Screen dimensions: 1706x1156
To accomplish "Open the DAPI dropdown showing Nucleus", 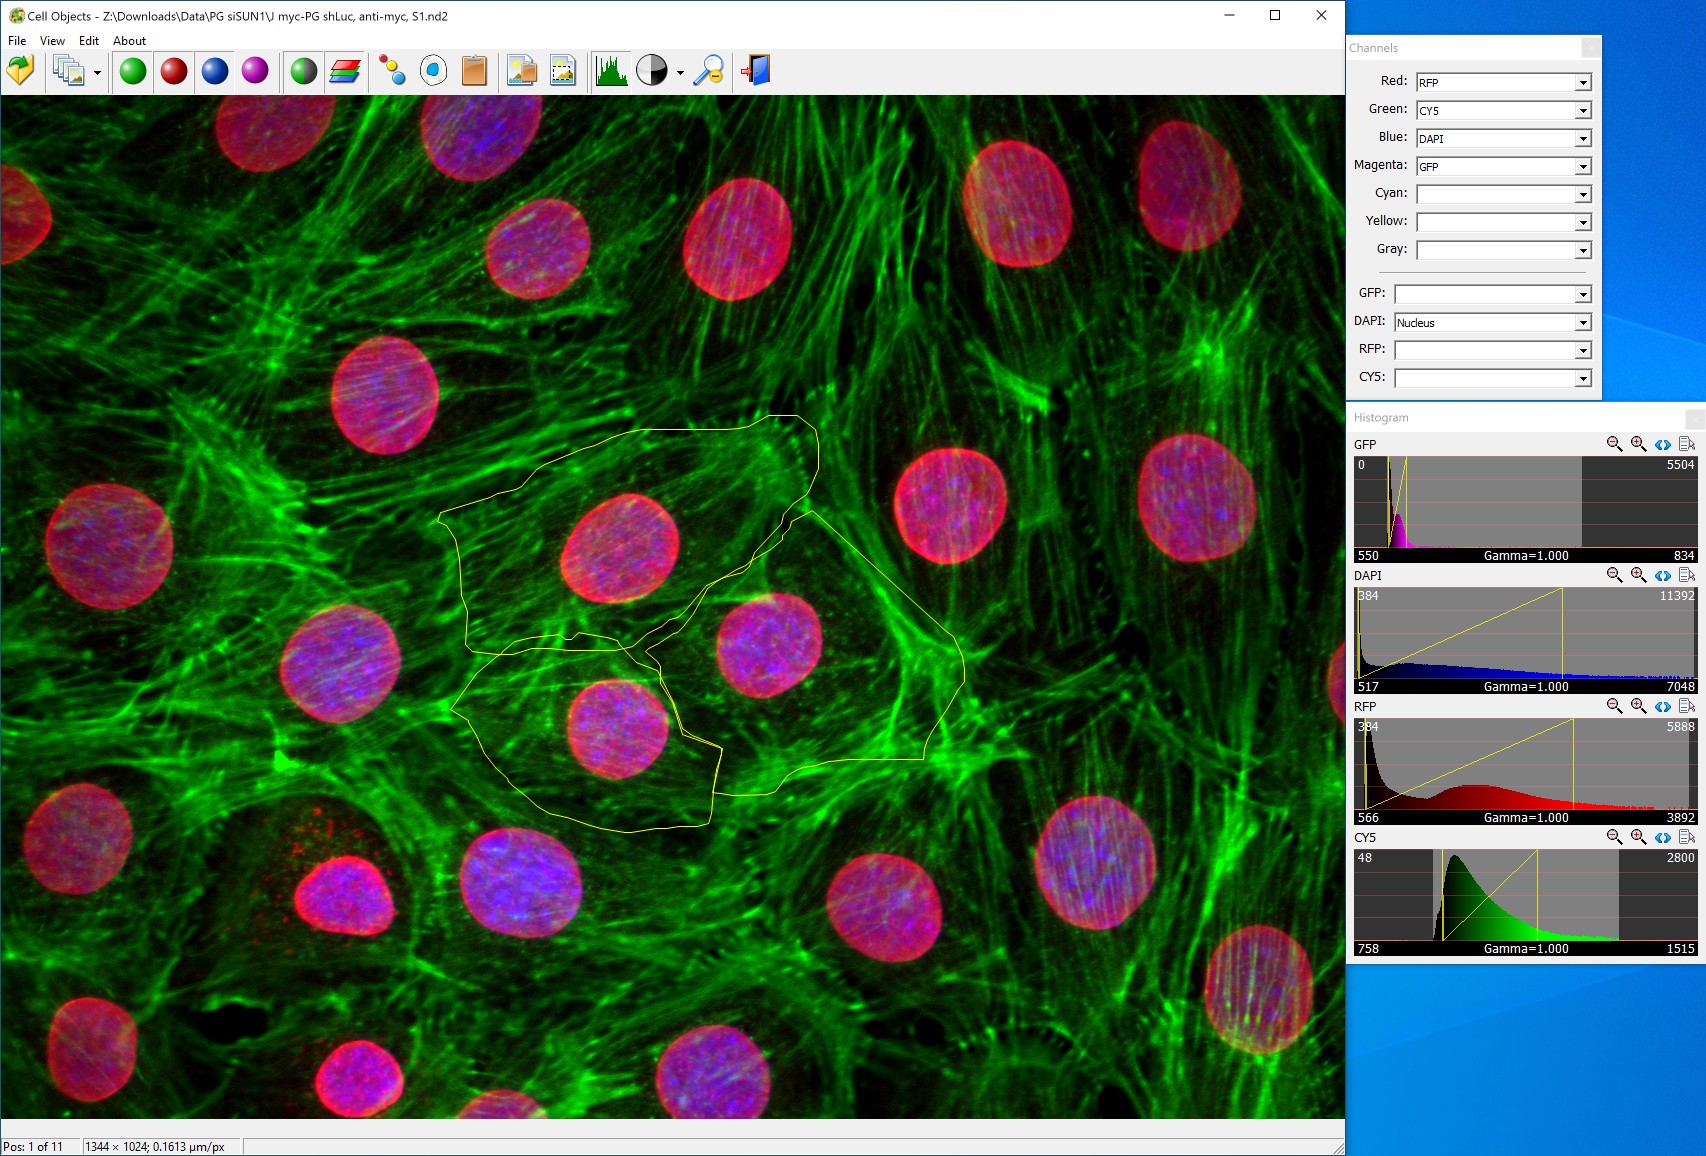I will (x=1492, y=322).
